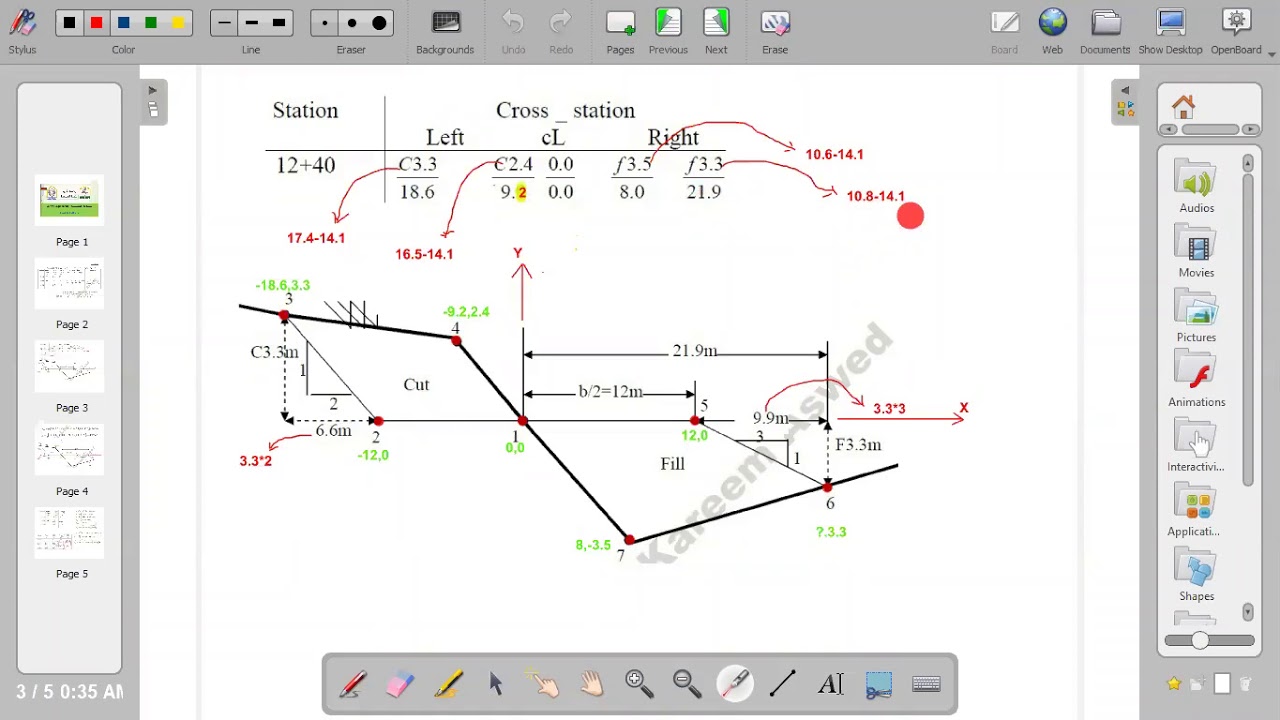Collapse the library panel
The image size is (1280, 720).
tap(1125, 102)
